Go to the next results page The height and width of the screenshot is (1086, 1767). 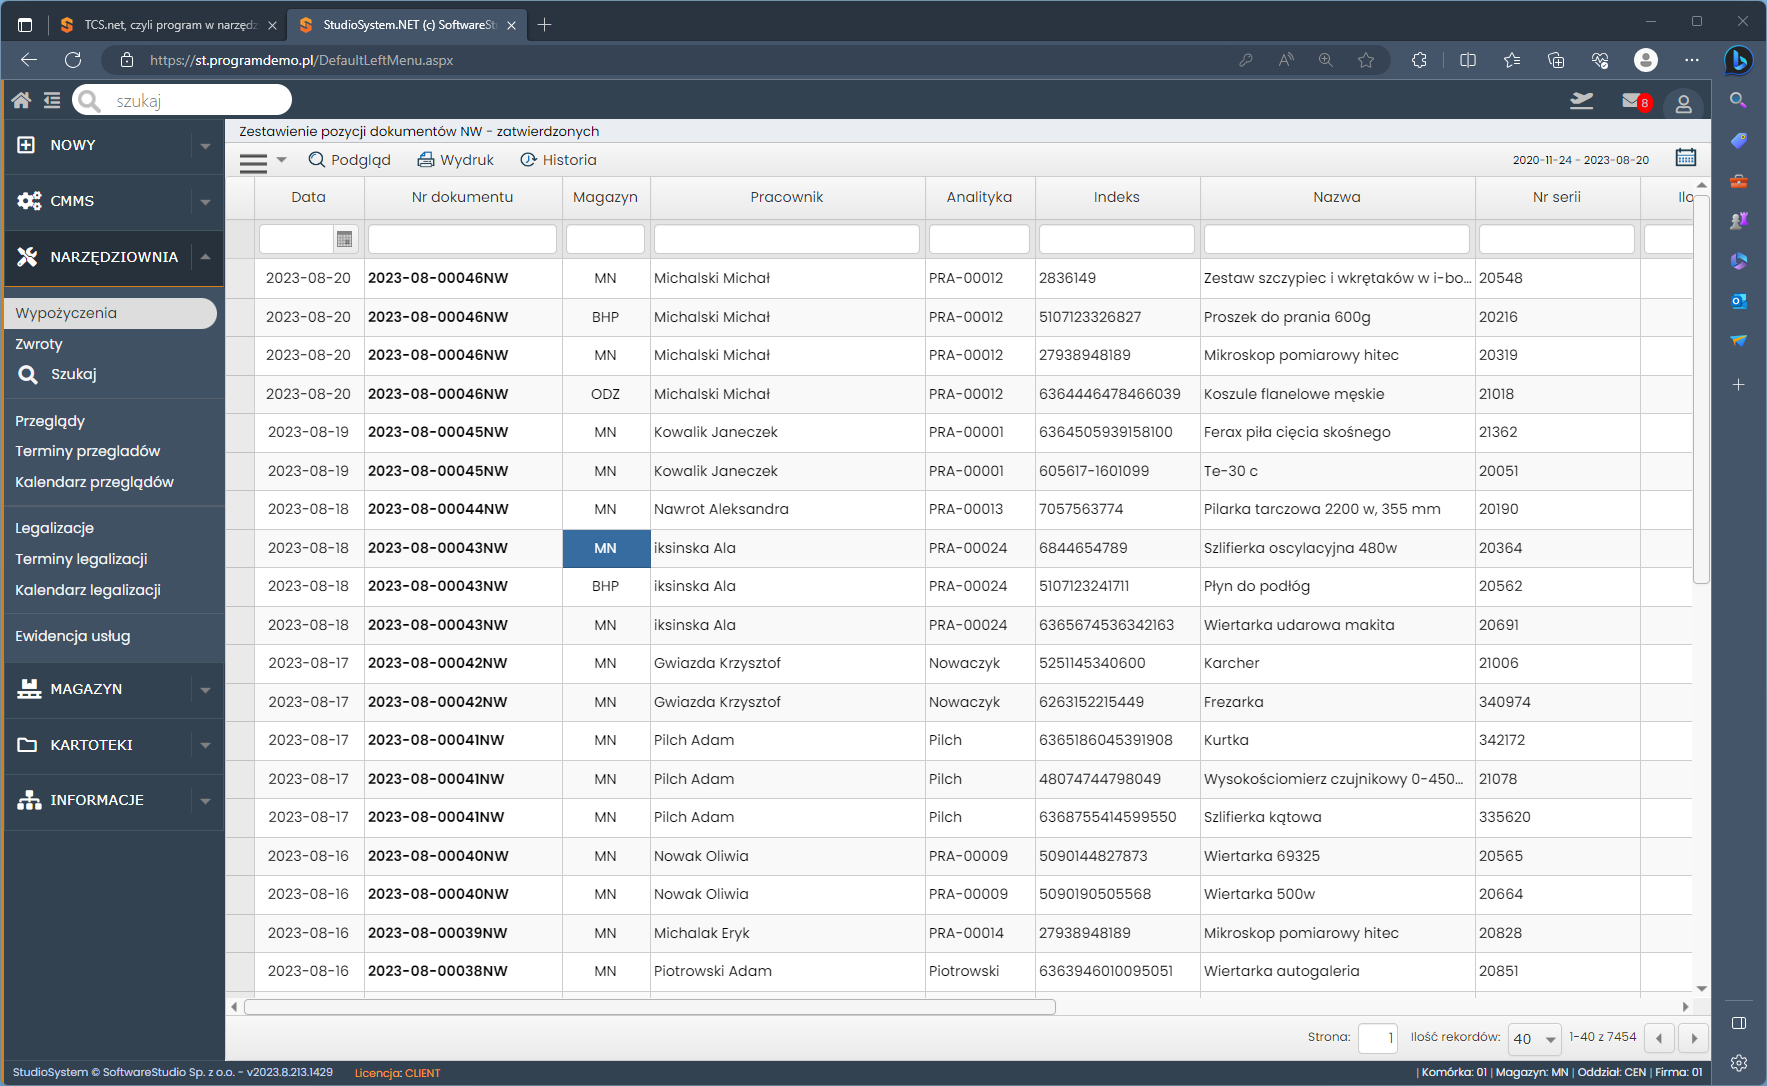point(1693,1038)
